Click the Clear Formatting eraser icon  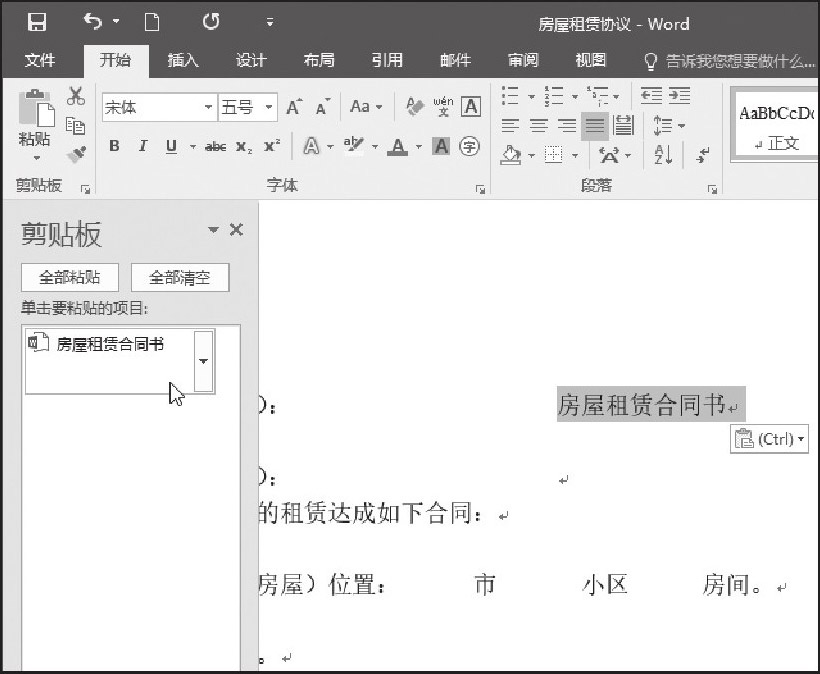tap(413, 107)
